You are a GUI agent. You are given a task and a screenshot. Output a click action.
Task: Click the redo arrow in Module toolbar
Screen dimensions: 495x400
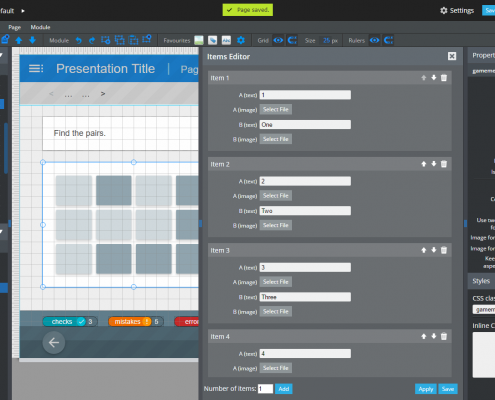(92, 40)
